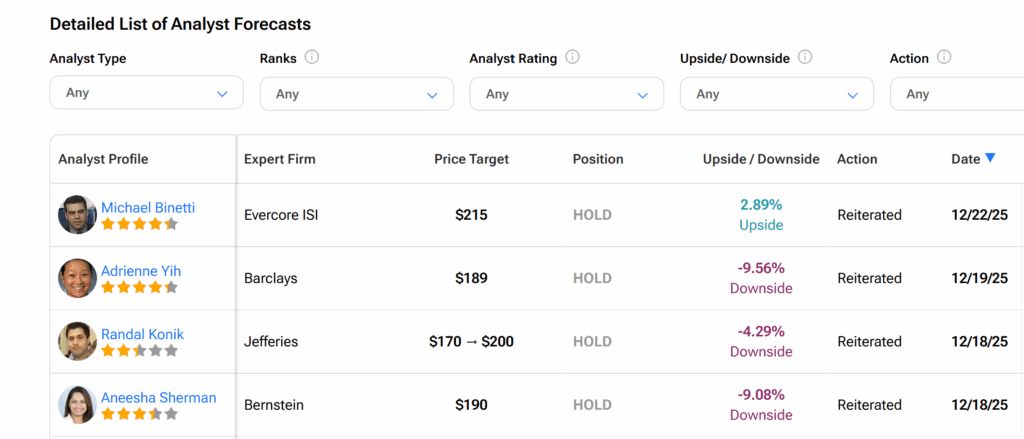Click Randal Konik's star rating
Screen dimensions: 1024x439
click(139, 351)
